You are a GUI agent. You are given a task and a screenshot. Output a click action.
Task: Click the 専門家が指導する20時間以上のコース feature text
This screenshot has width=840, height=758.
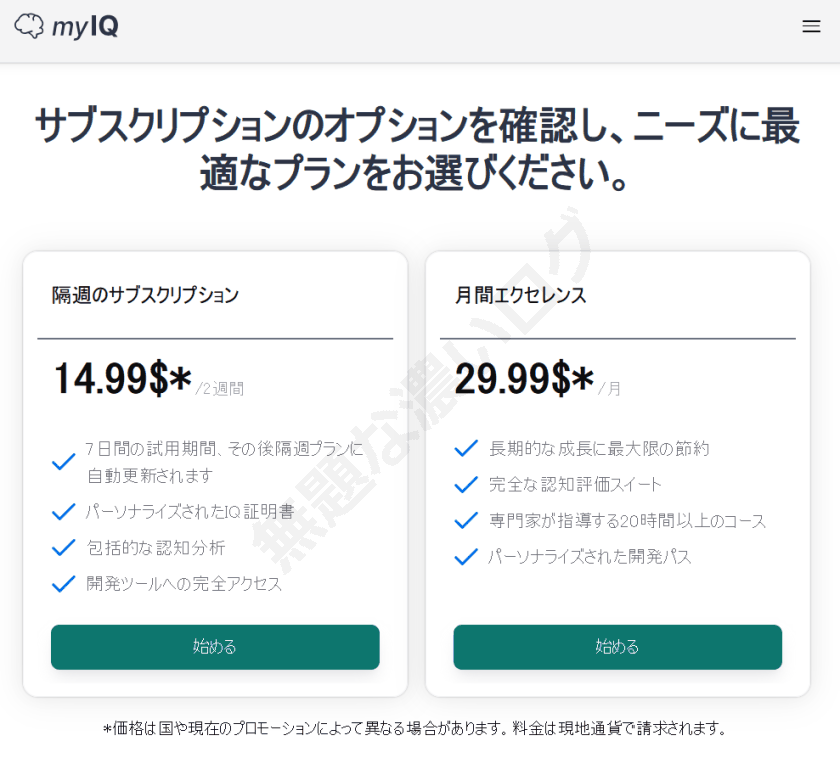627,521
